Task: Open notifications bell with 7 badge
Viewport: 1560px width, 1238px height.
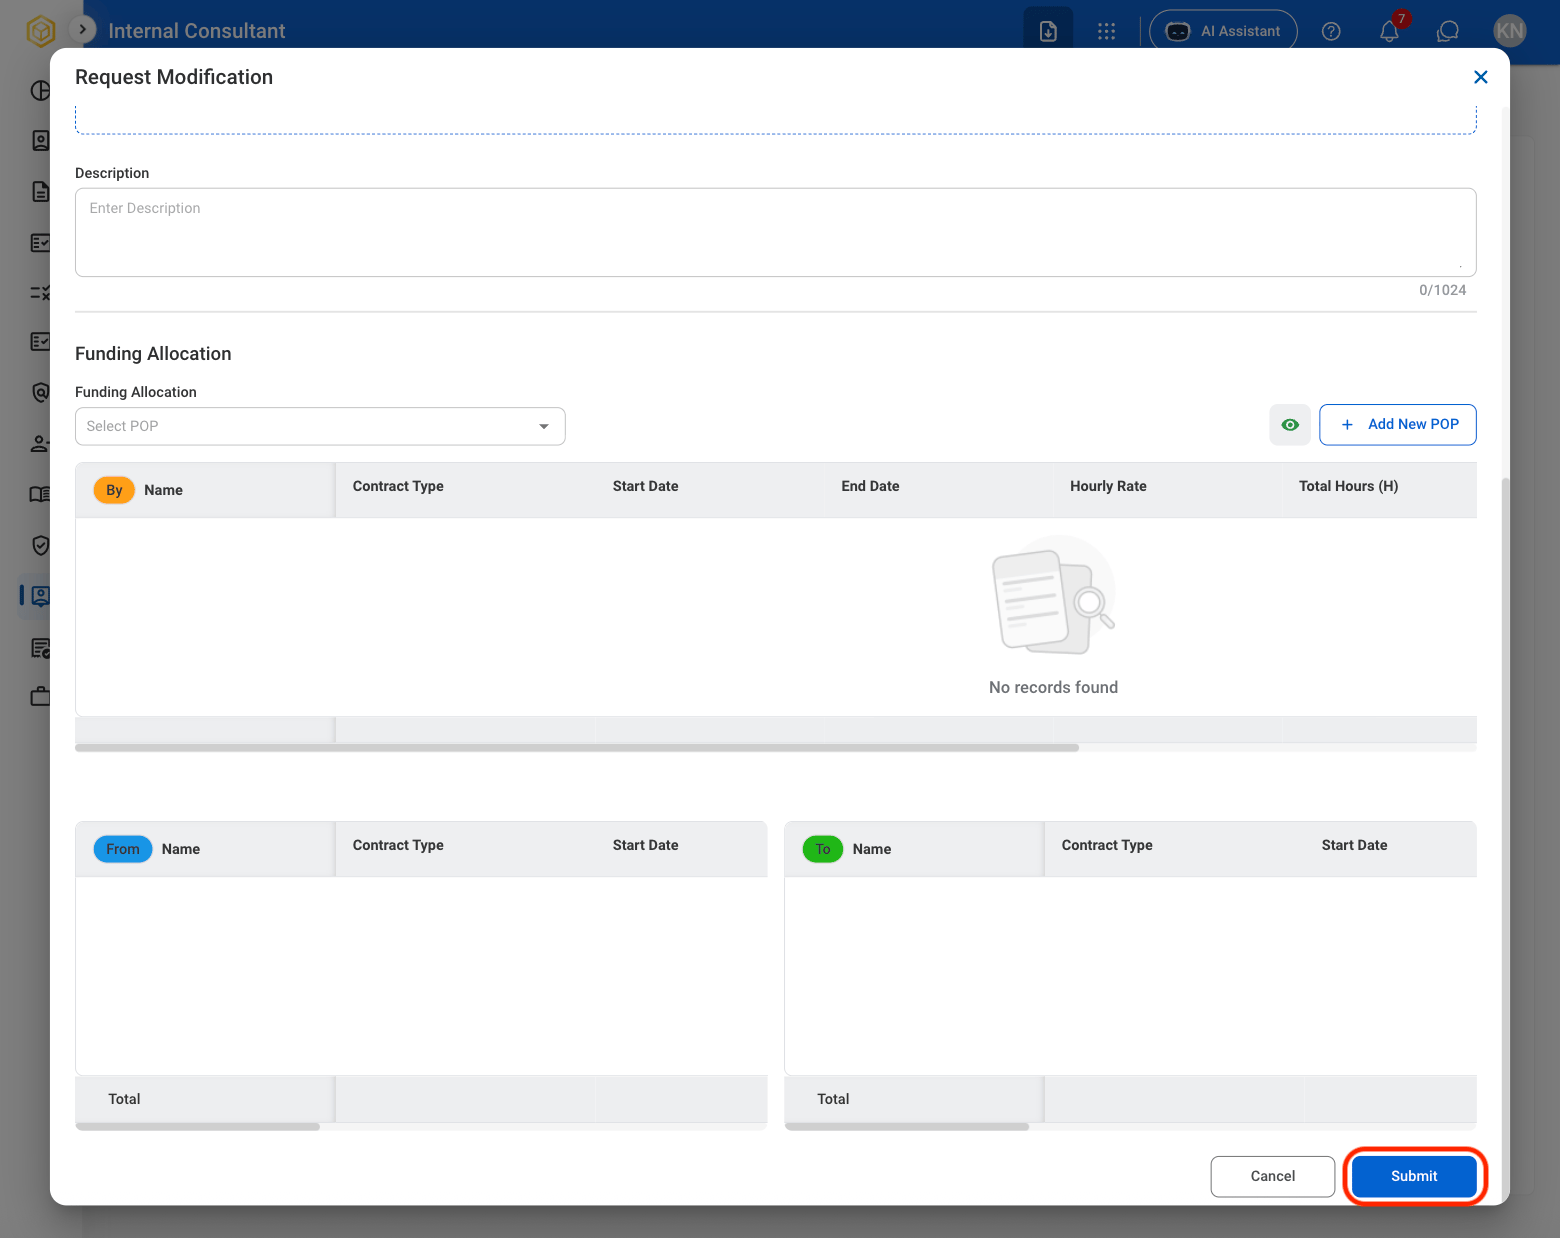Action: pos(1389,31)
